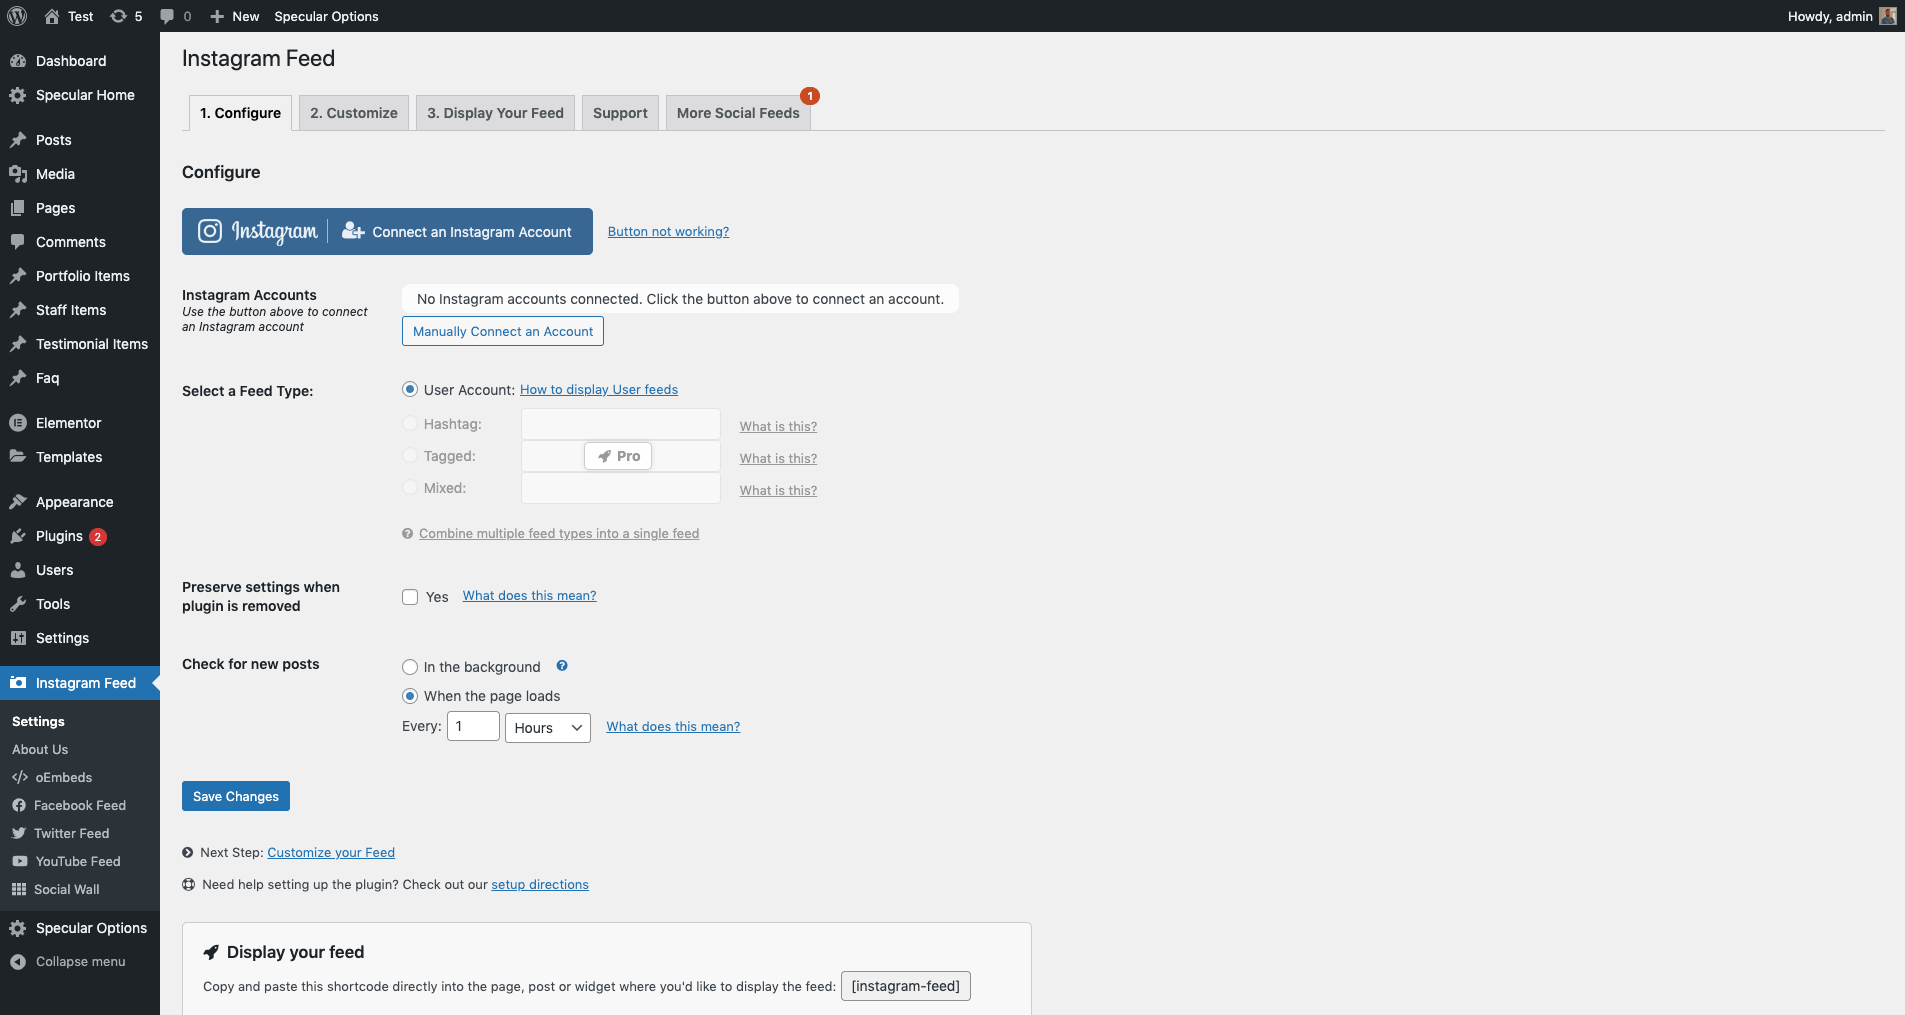Screen dimensions: 1905x1015
Task: Select the Tagged feed type radio
Action: (x=410, y=455)
